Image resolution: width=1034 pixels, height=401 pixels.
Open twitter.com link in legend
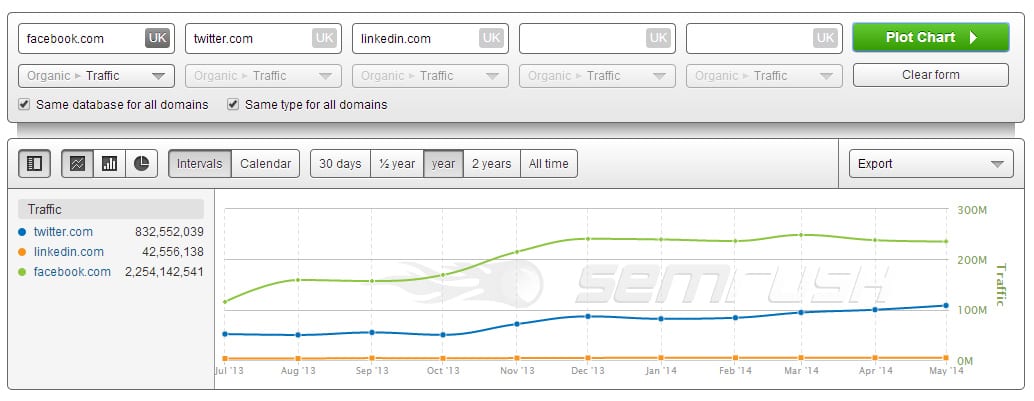tap(63, 231)
